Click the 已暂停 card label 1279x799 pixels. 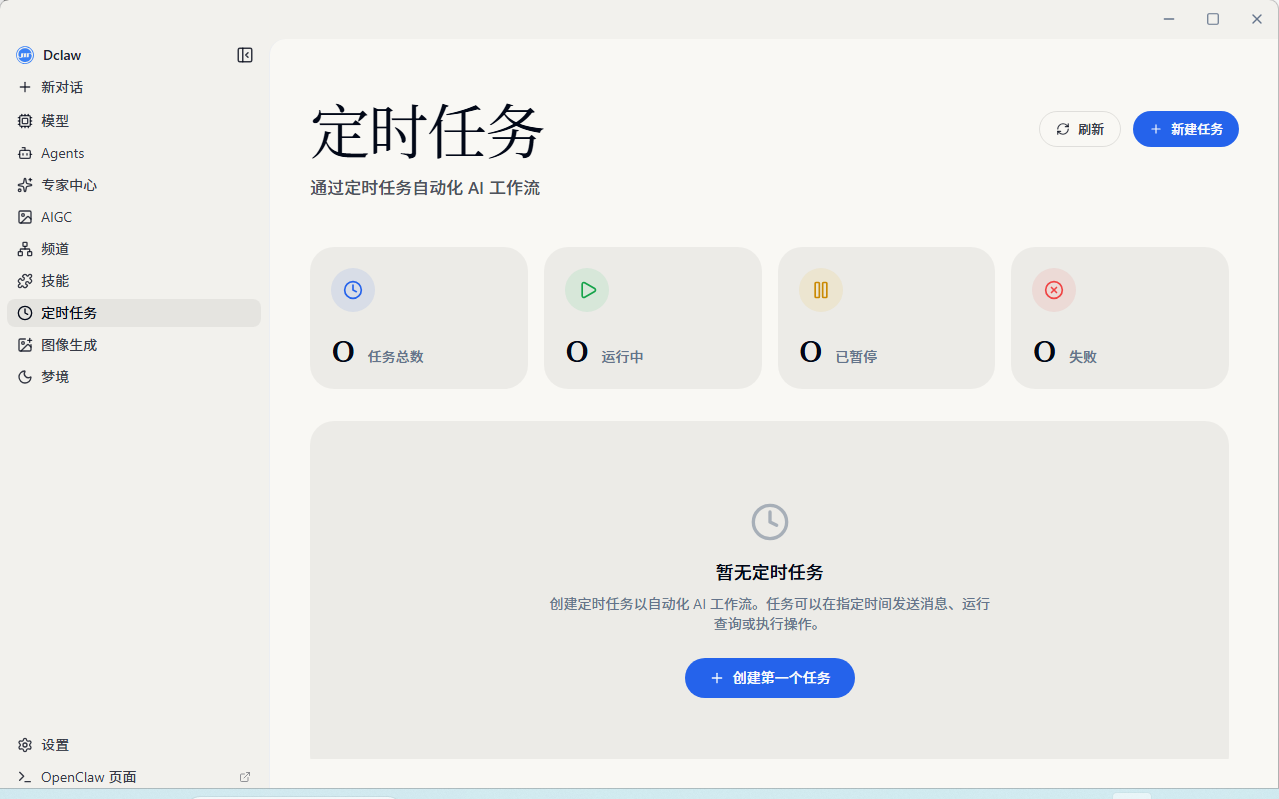point(857,357)
